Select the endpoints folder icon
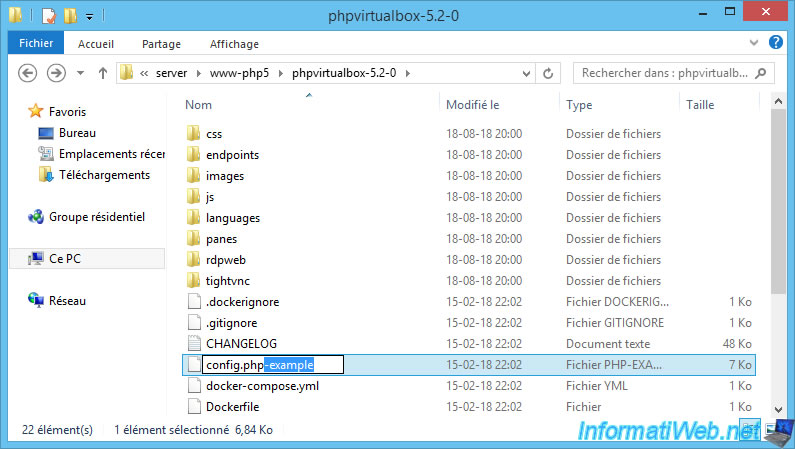The height and width of the screenshot is (449, 795). coord(194,154)
